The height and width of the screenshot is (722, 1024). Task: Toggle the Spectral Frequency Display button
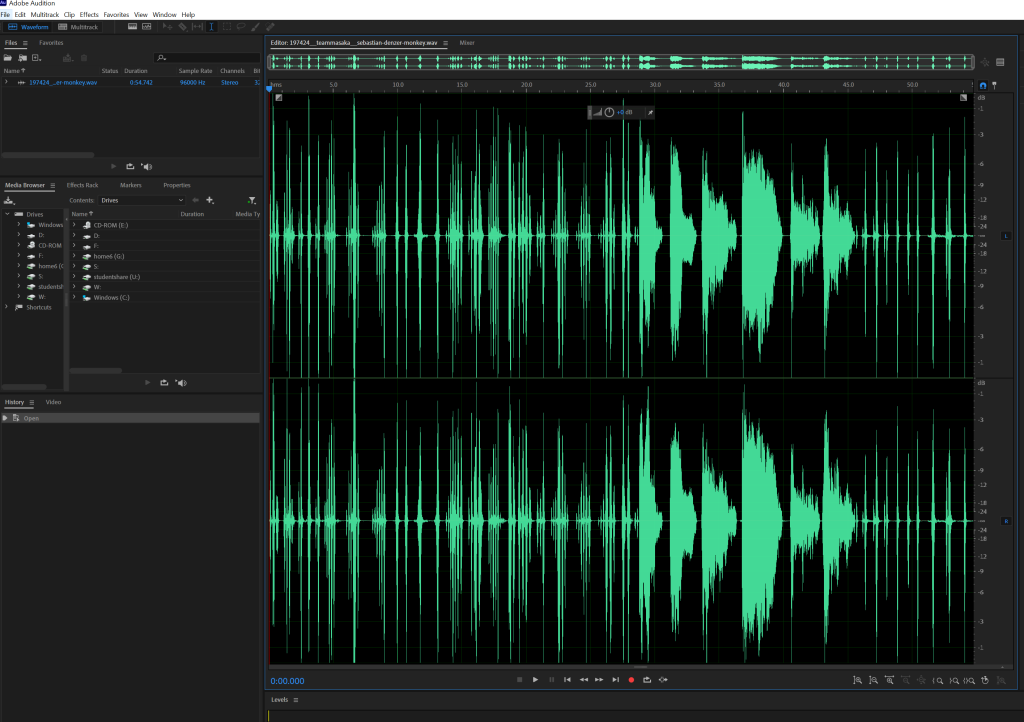(130, 26)
